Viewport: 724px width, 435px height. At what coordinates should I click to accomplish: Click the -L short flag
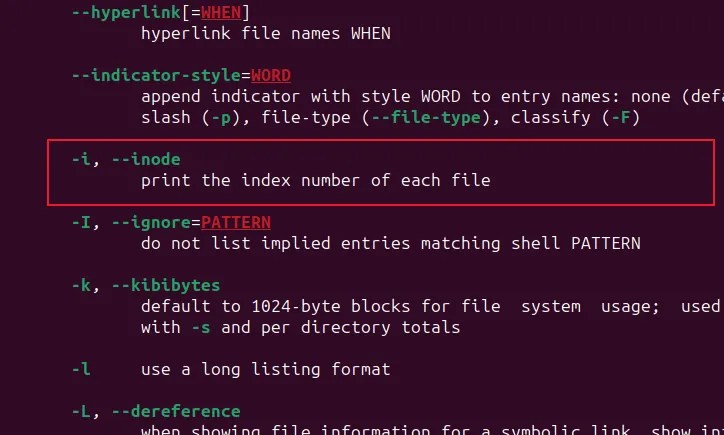coord(81,411)
